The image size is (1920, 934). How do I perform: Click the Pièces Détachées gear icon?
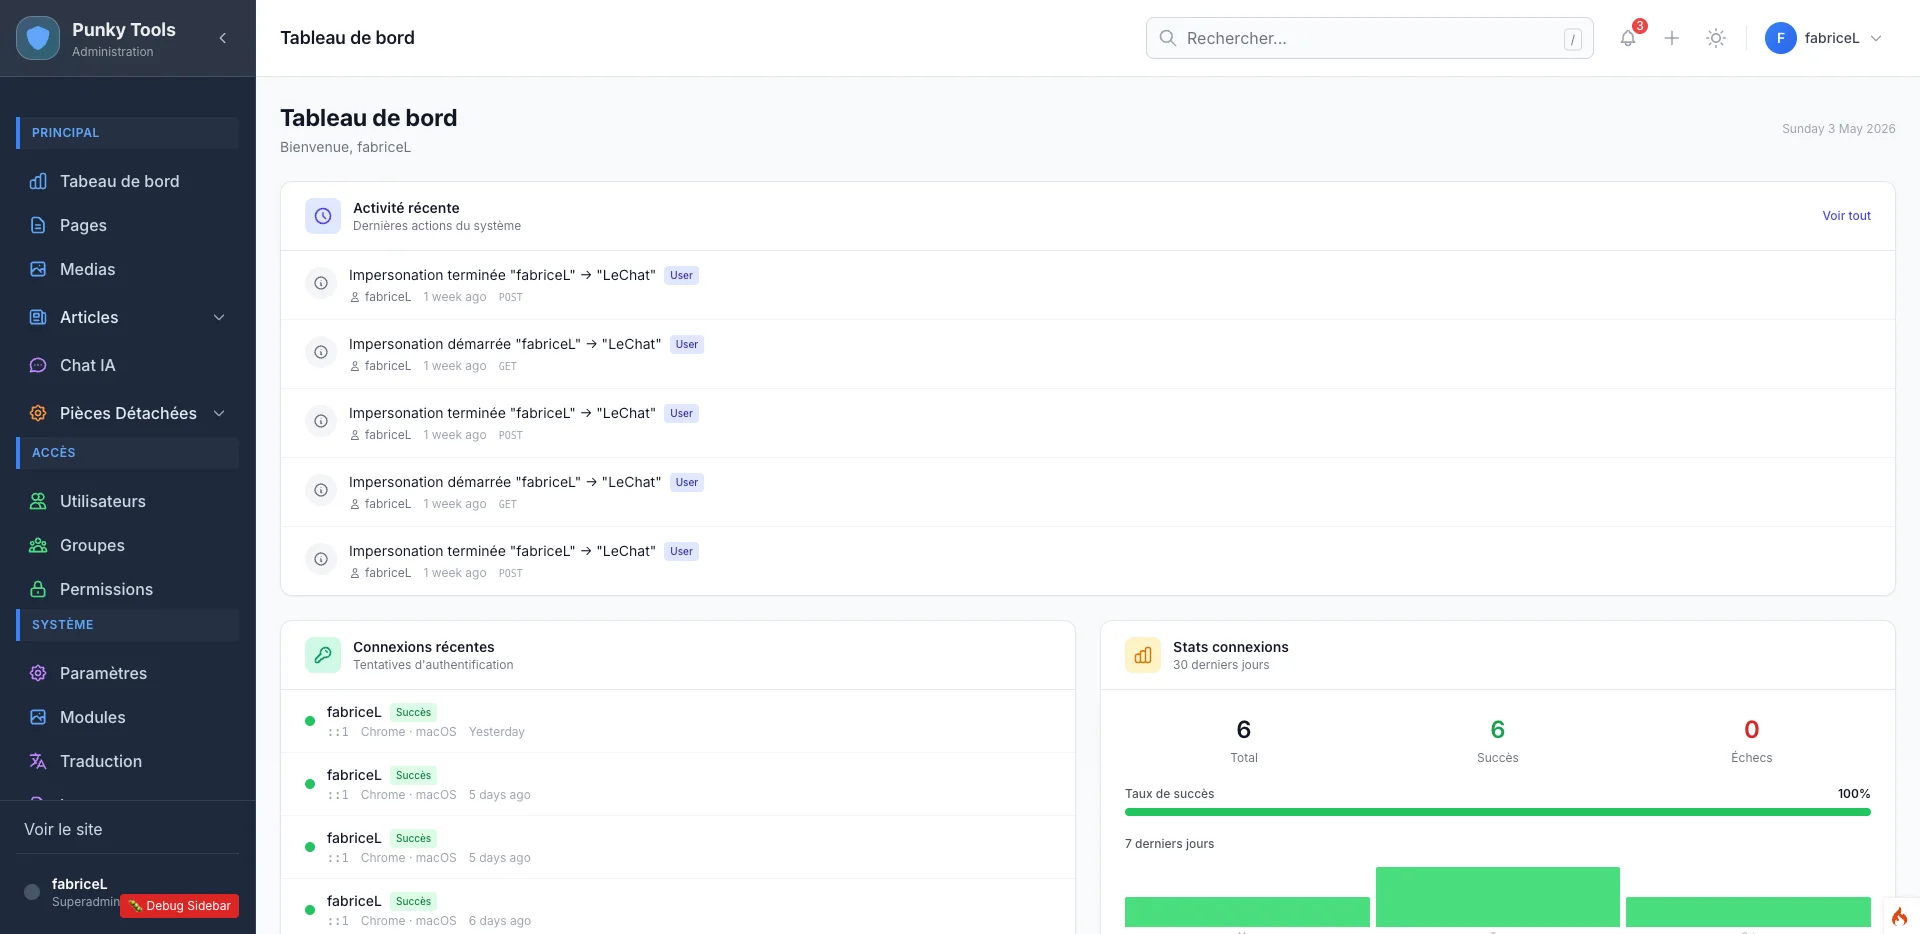coord(38,413)
